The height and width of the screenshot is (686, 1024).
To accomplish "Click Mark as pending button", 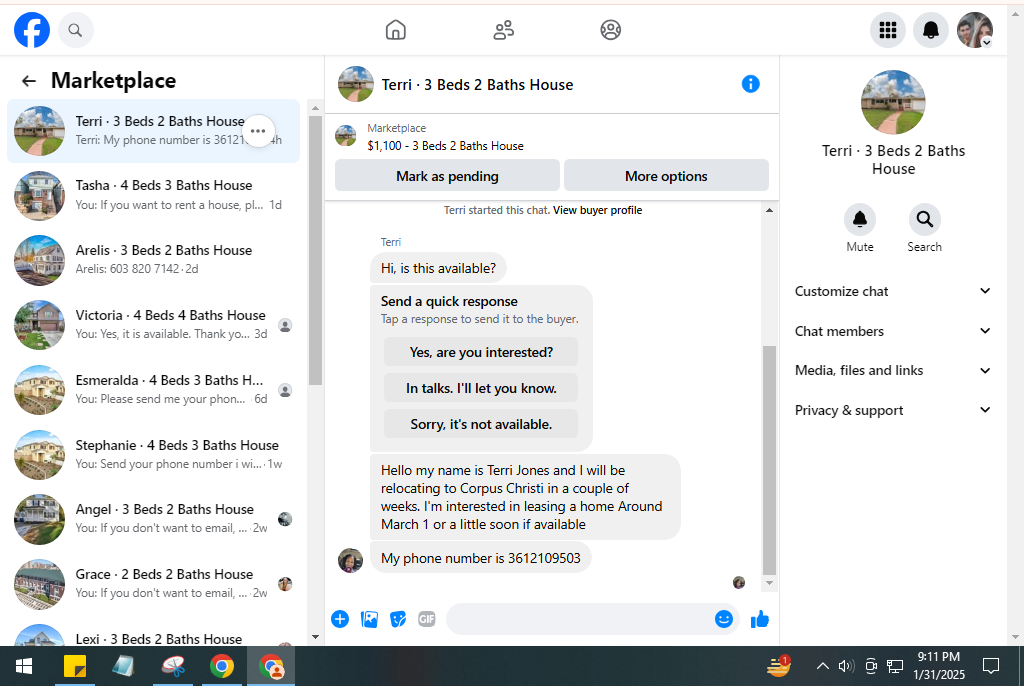I will pos(447,176).
